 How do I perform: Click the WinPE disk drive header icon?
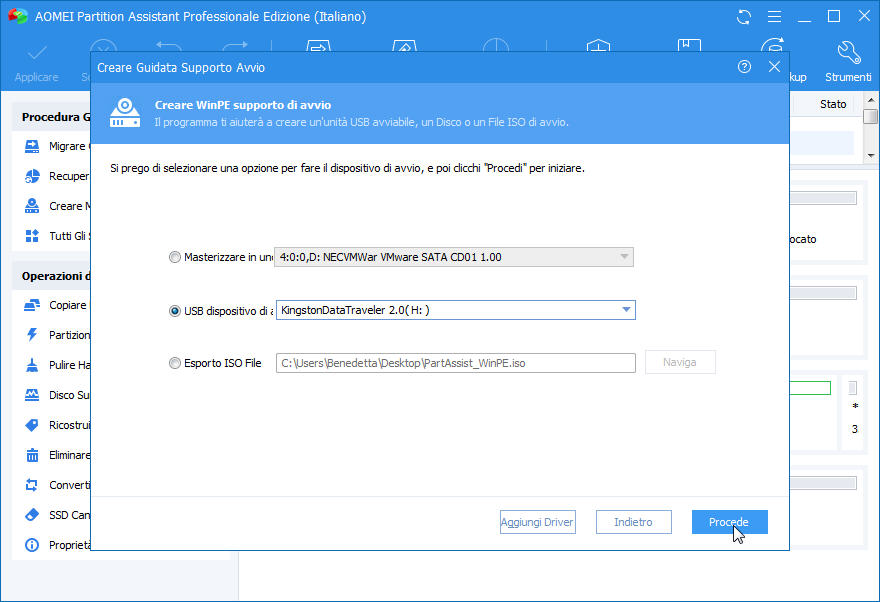click(125, 113)
